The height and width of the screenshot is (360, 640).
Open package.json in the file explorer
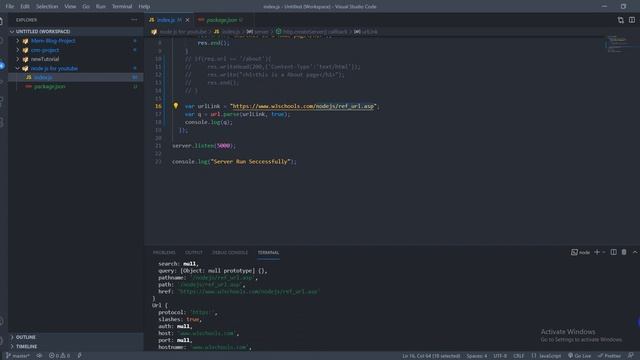[x=76, y=87]
